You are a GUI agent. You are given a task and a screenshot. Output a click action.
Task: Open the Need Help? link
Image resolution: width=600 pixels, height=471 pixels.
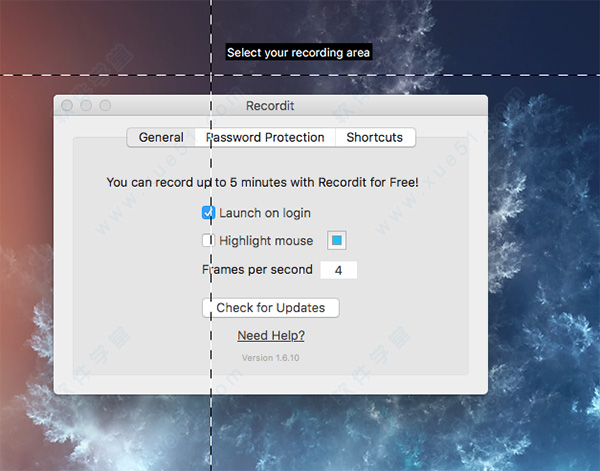click(271, 336)
